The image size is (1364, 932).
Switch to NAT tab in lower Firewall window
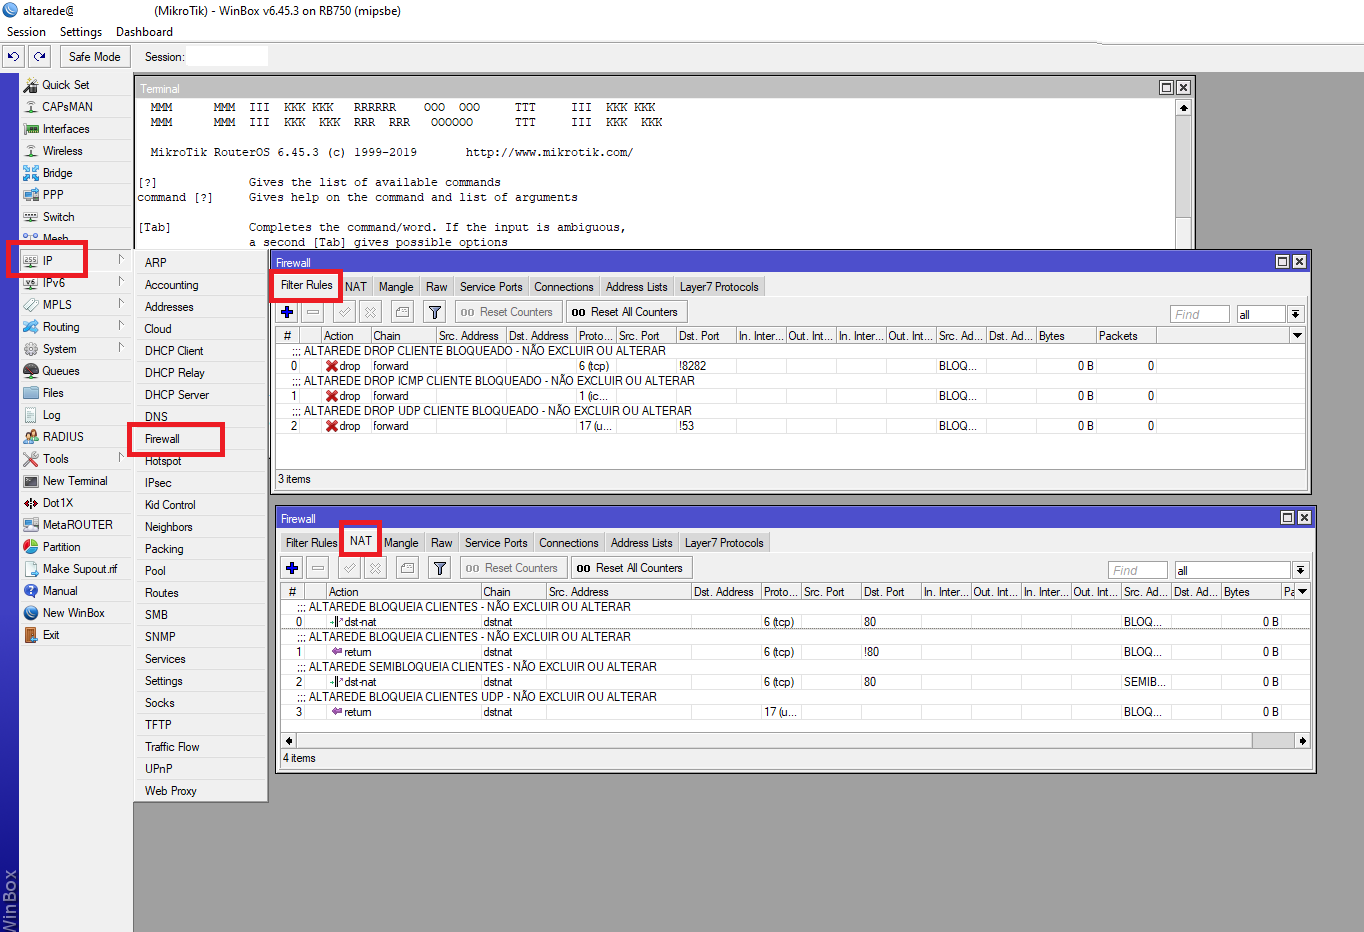(361, 541)
